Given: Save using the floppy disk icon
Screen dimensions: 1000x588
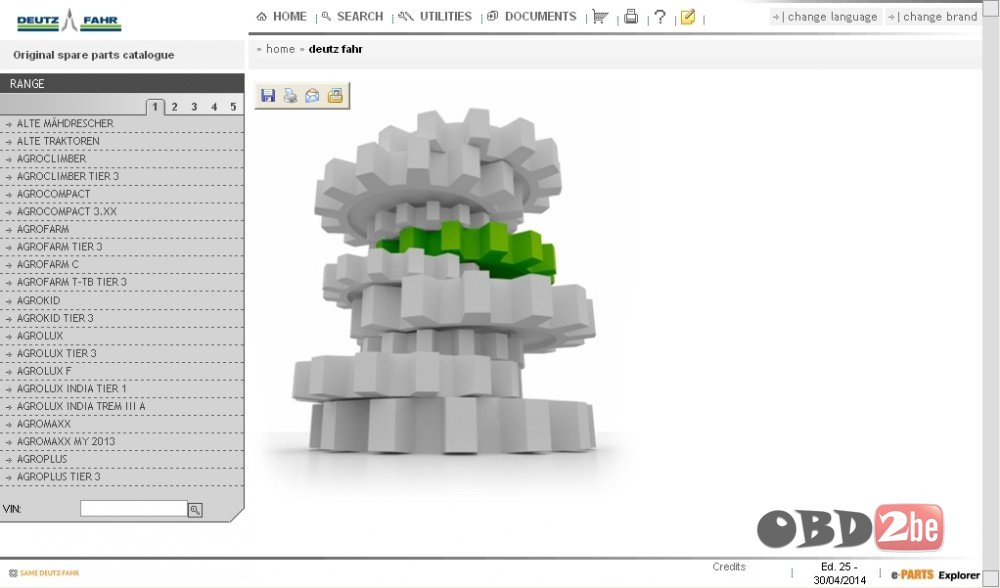Looking at the screenshot, I should pyautogui.click(x=268, y=96).
